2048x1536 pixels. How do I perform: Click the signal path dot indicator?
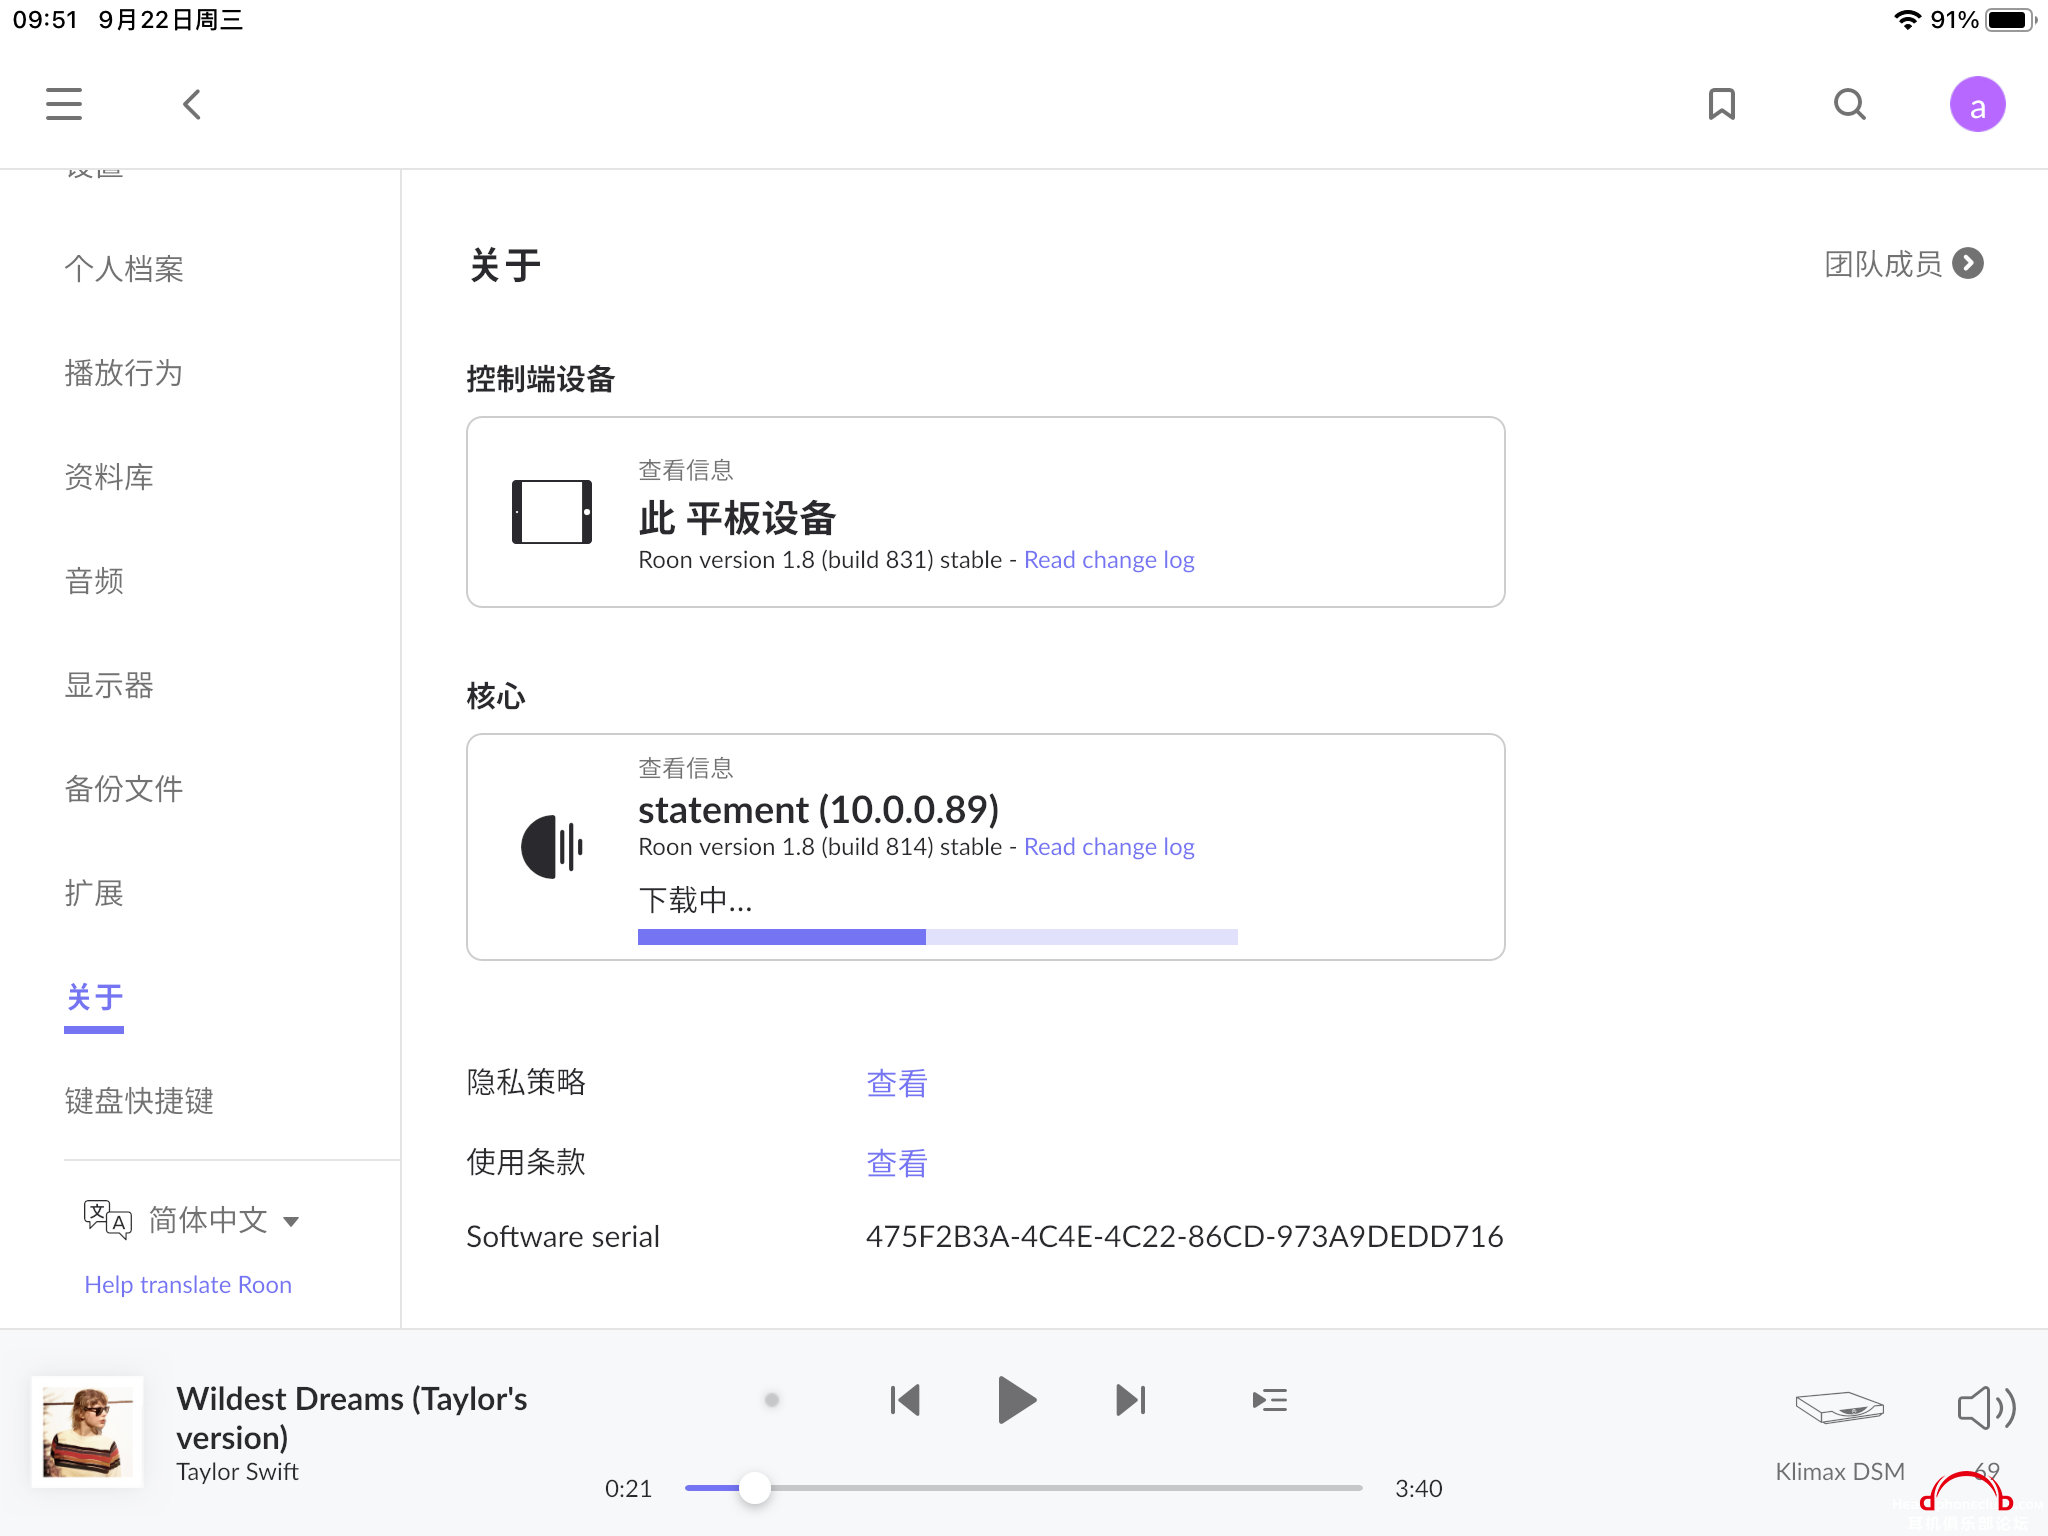tap(771, 1400)
